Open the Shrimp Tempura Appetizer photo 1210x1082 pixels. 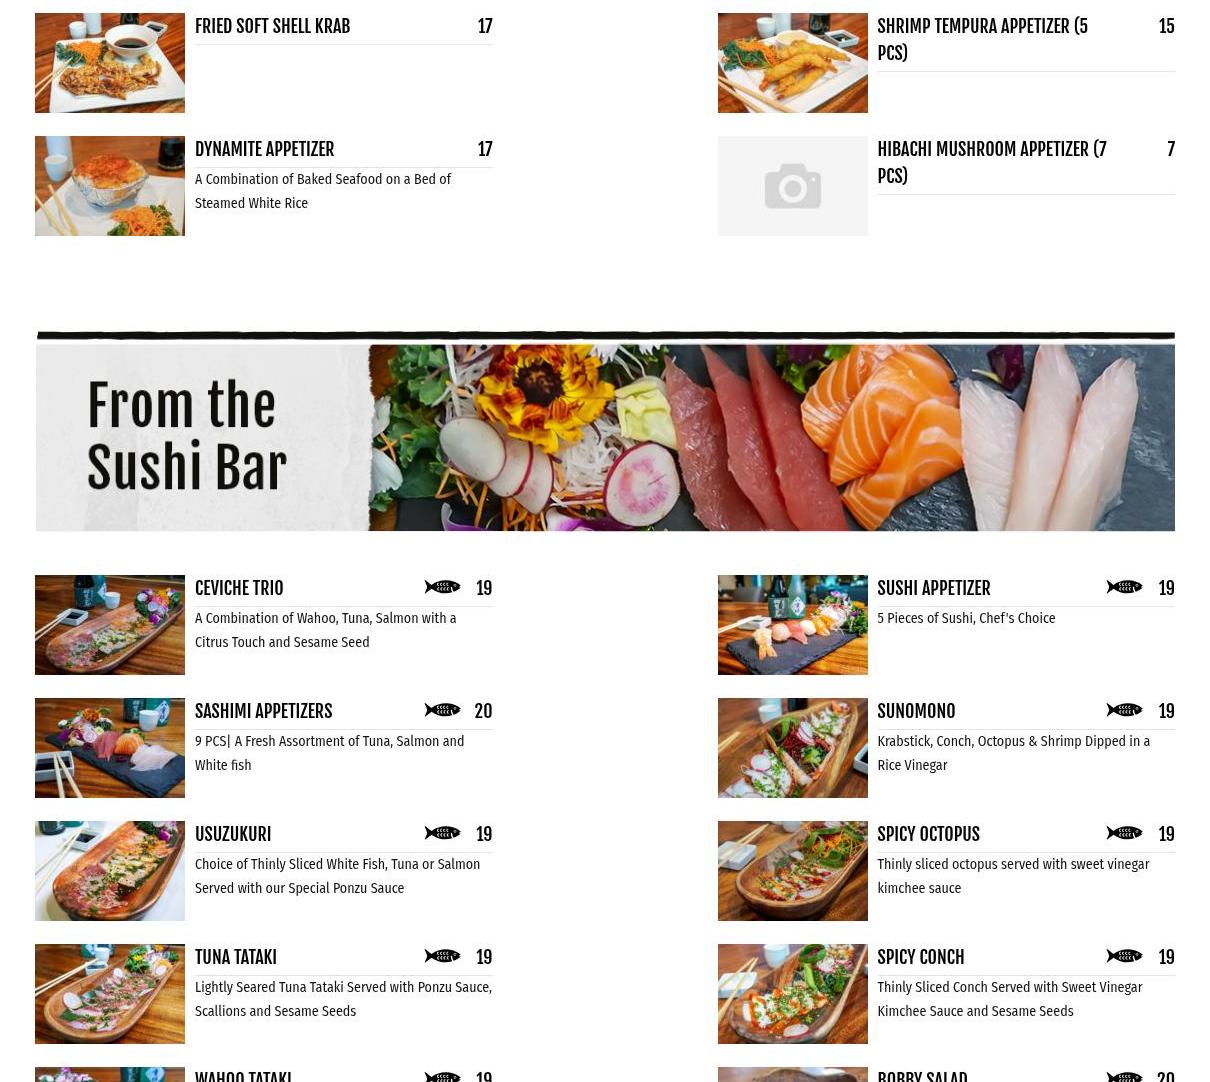[792, 63]
